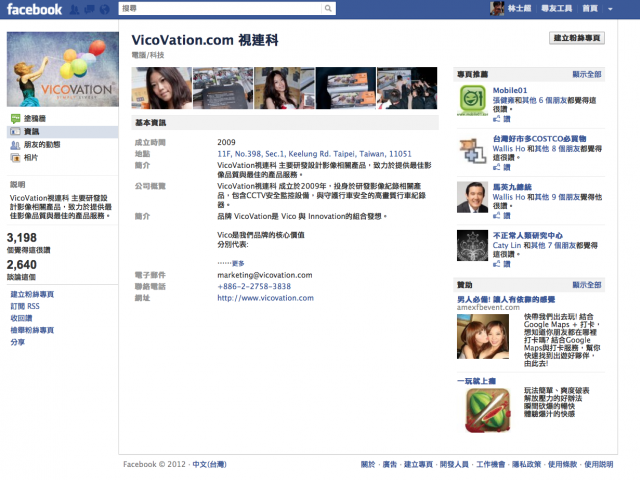Image resolution: width=640 pixels, height=480 pixels.
Task: Select 朋友的動態 in the left sidebar
Action: point(42,144)
